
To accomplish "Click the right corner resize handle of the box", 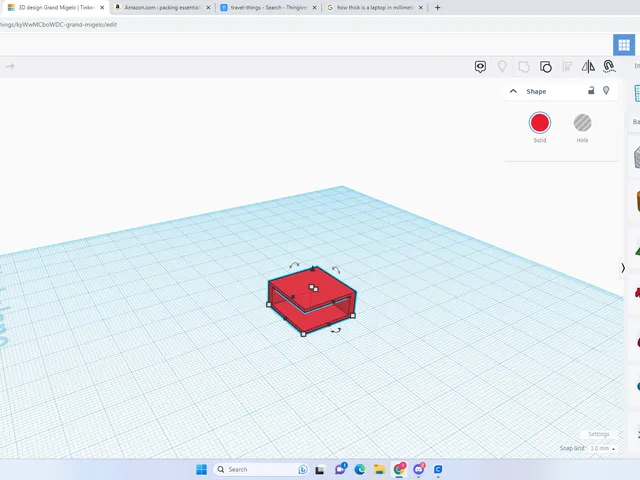I will tap(353, 315).
